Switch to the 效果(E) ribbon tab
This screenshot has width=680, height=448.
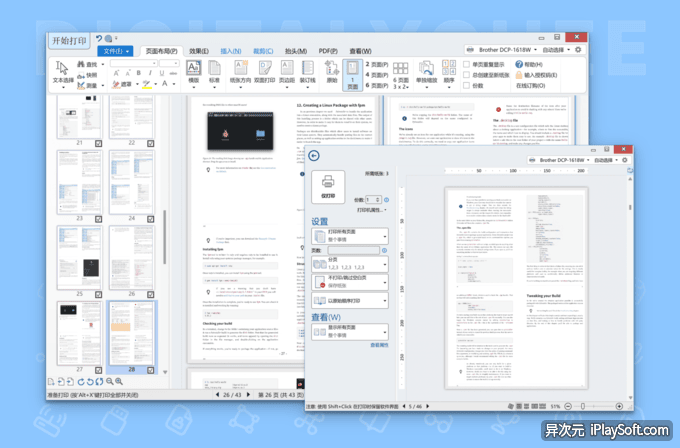199,51
